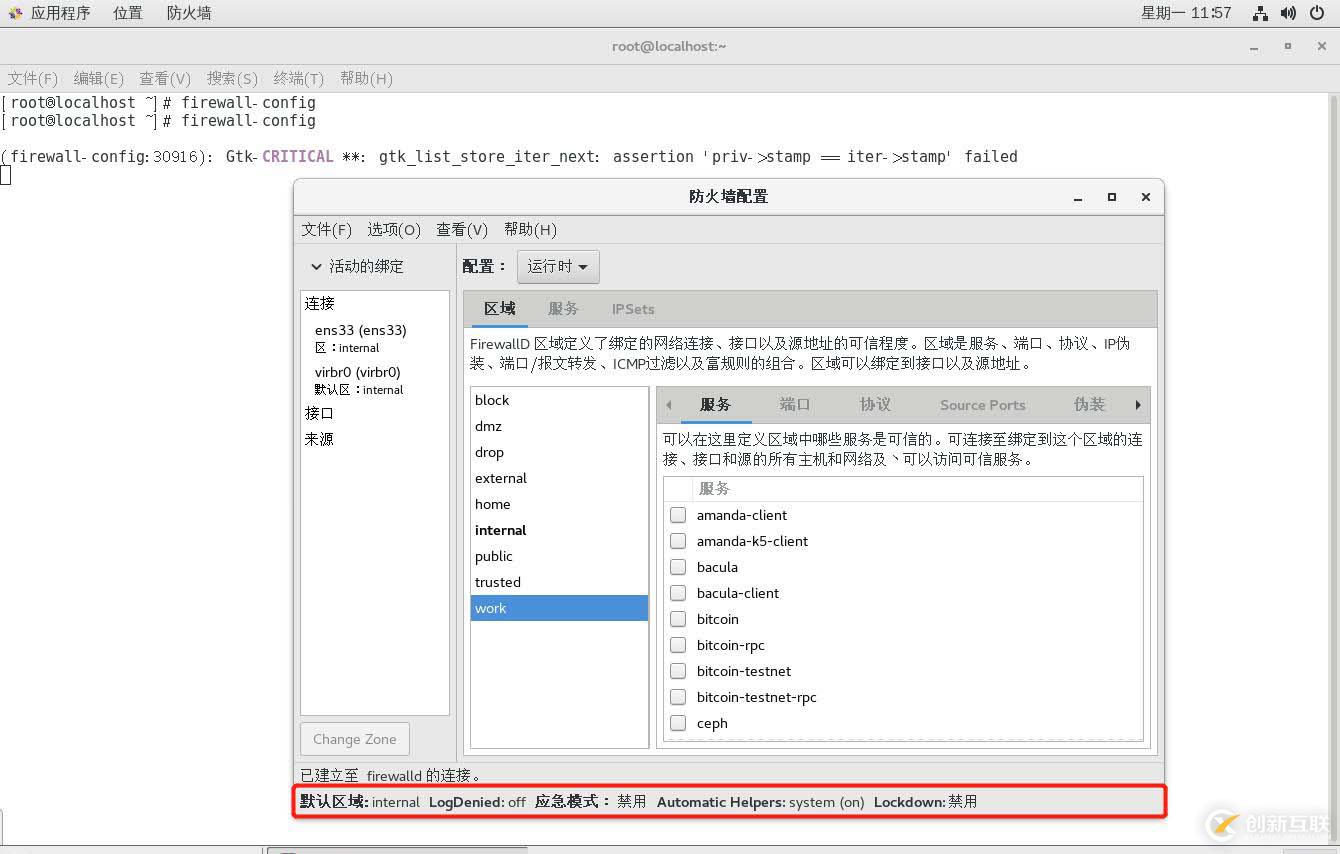This screenshot has height=854, width=1340.
Task: Check the bacula service checkbox
Action: (678, 567)
